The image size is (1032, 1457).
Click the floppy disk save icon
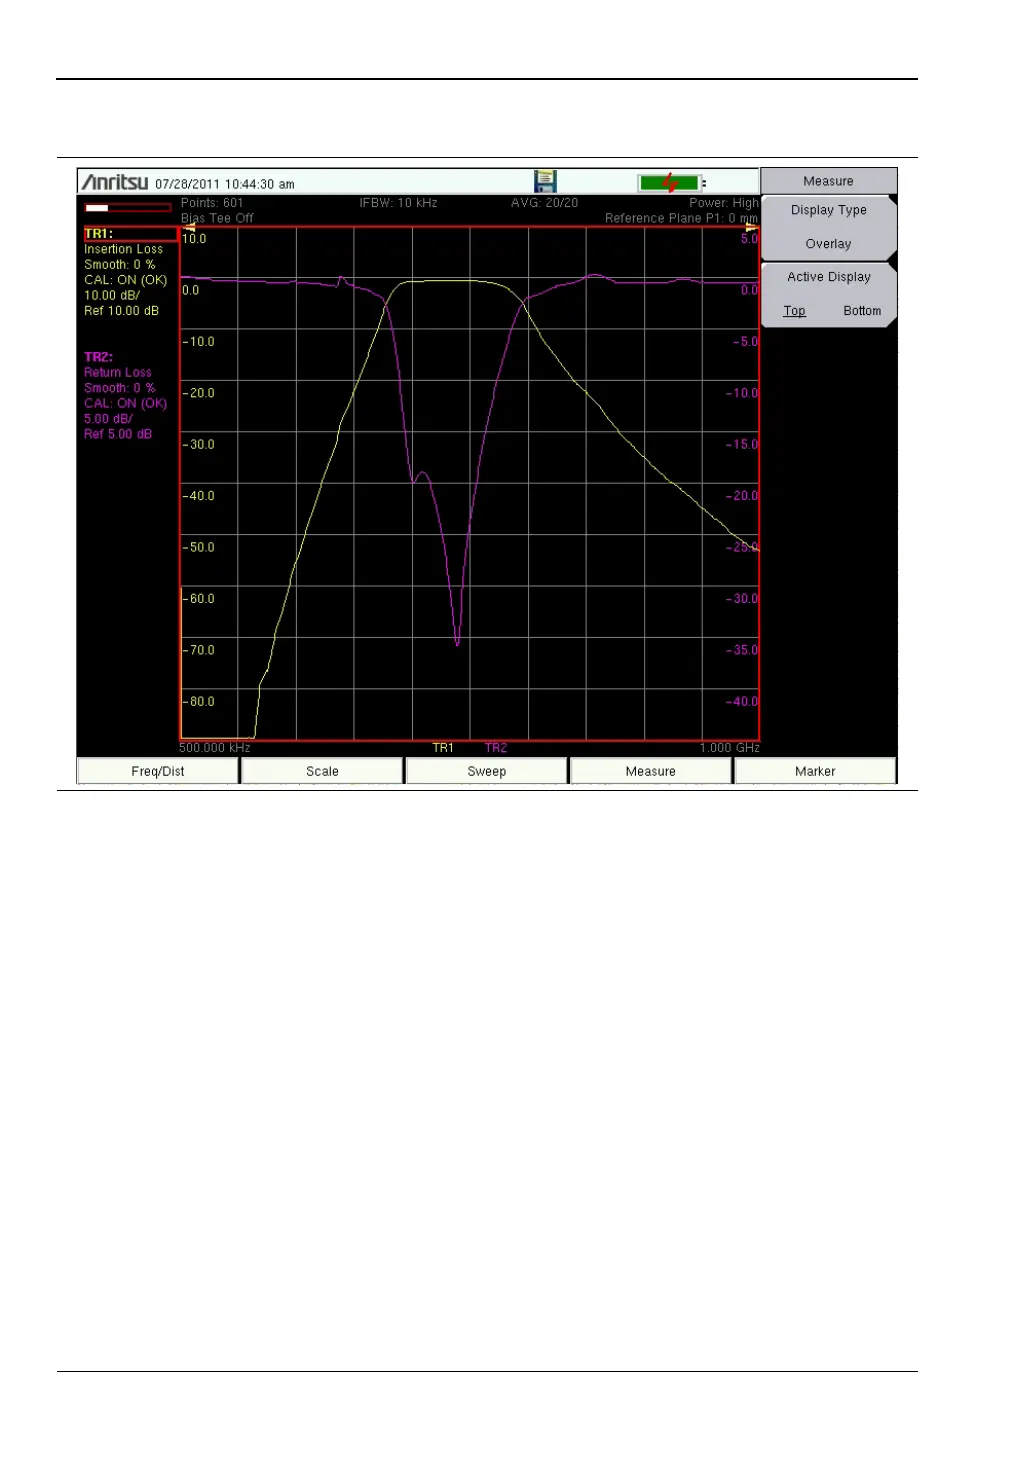pos(545,181)
